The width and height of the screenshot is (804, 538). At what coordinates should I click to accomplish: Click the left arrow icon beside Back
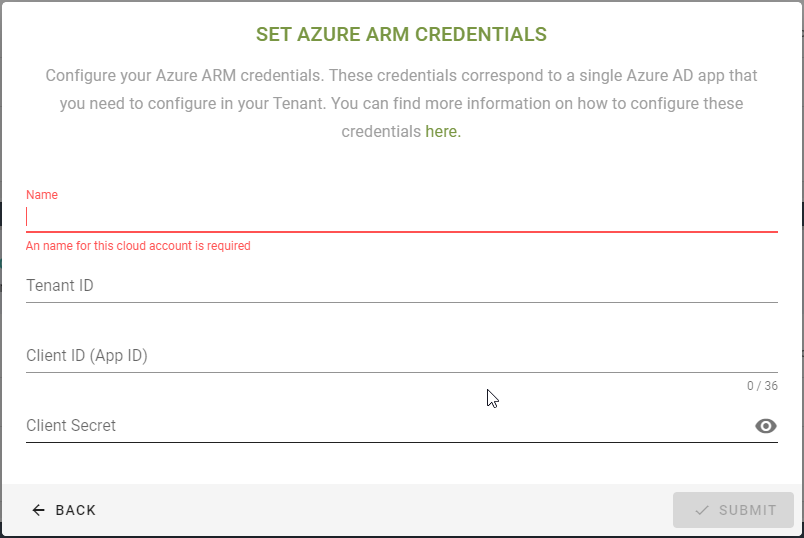39,510
